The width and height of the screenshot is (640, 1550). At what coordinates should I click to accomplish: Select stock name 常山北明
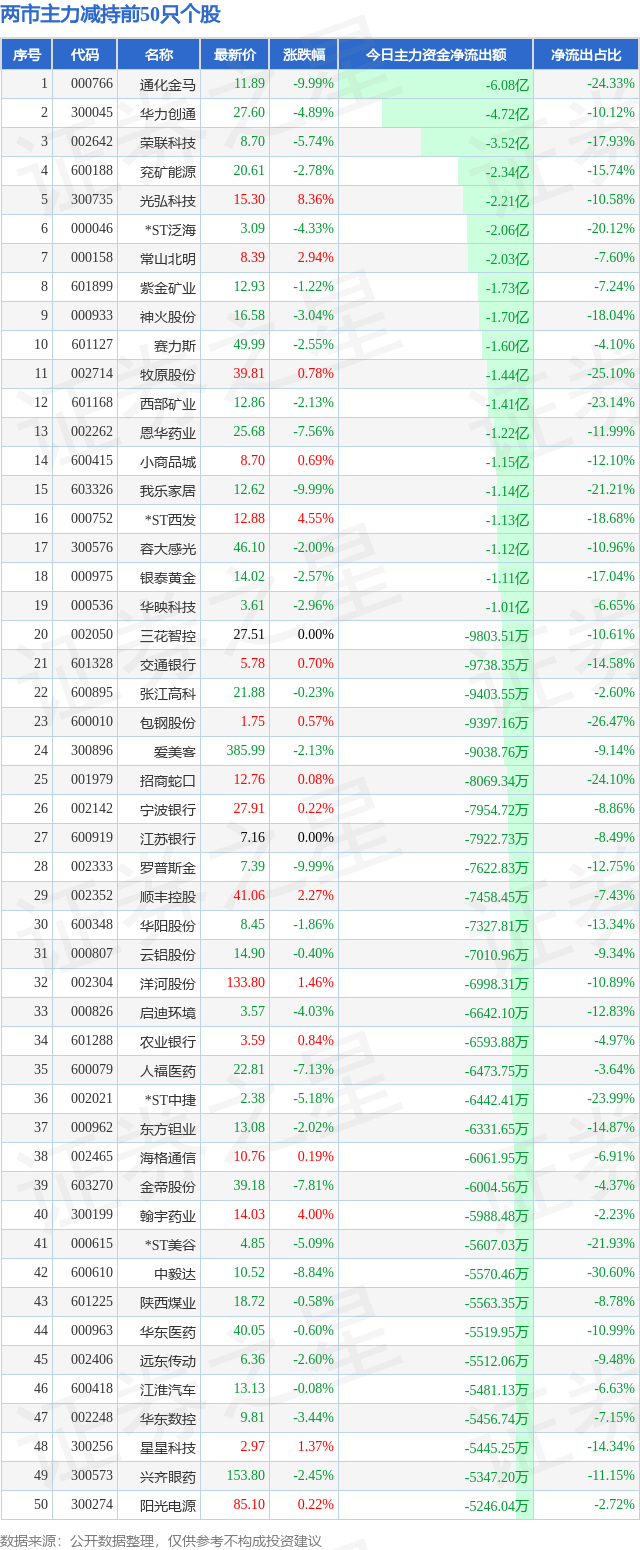point(168,259)
